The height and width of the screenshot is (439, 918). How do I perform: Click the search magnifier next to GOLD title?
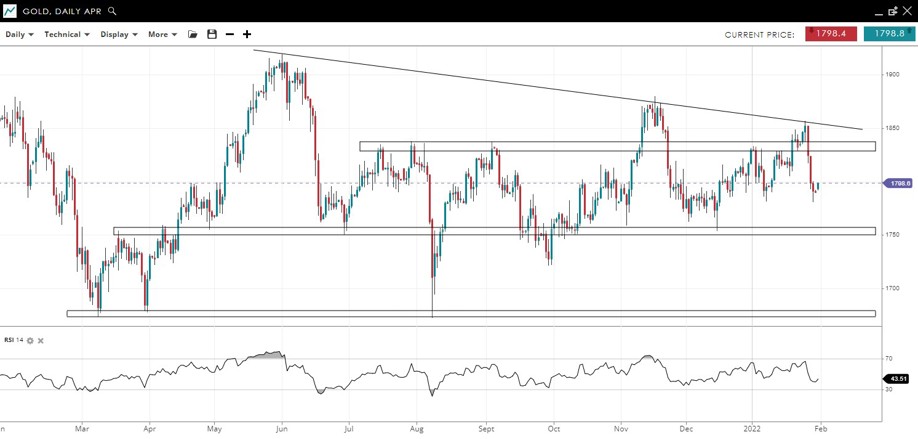point(112,11)
